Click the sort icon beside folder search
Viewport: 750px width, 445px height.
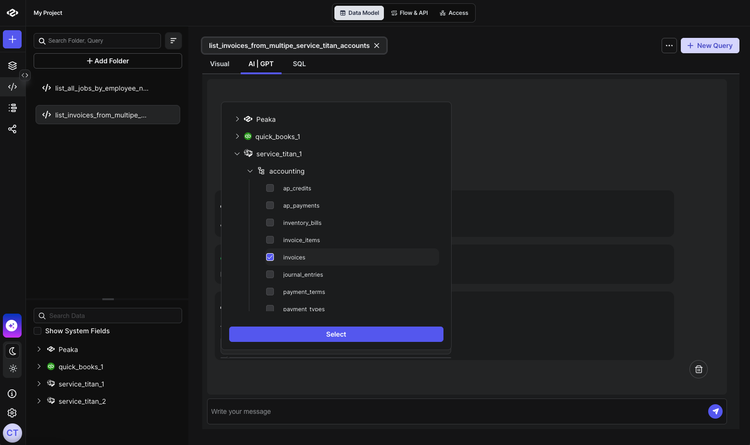173,41
